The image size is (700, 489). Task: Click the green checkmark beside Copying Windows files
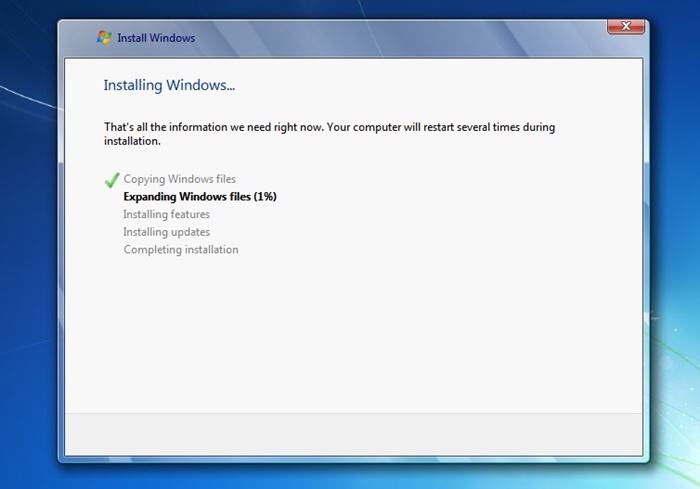pos(112,180)
